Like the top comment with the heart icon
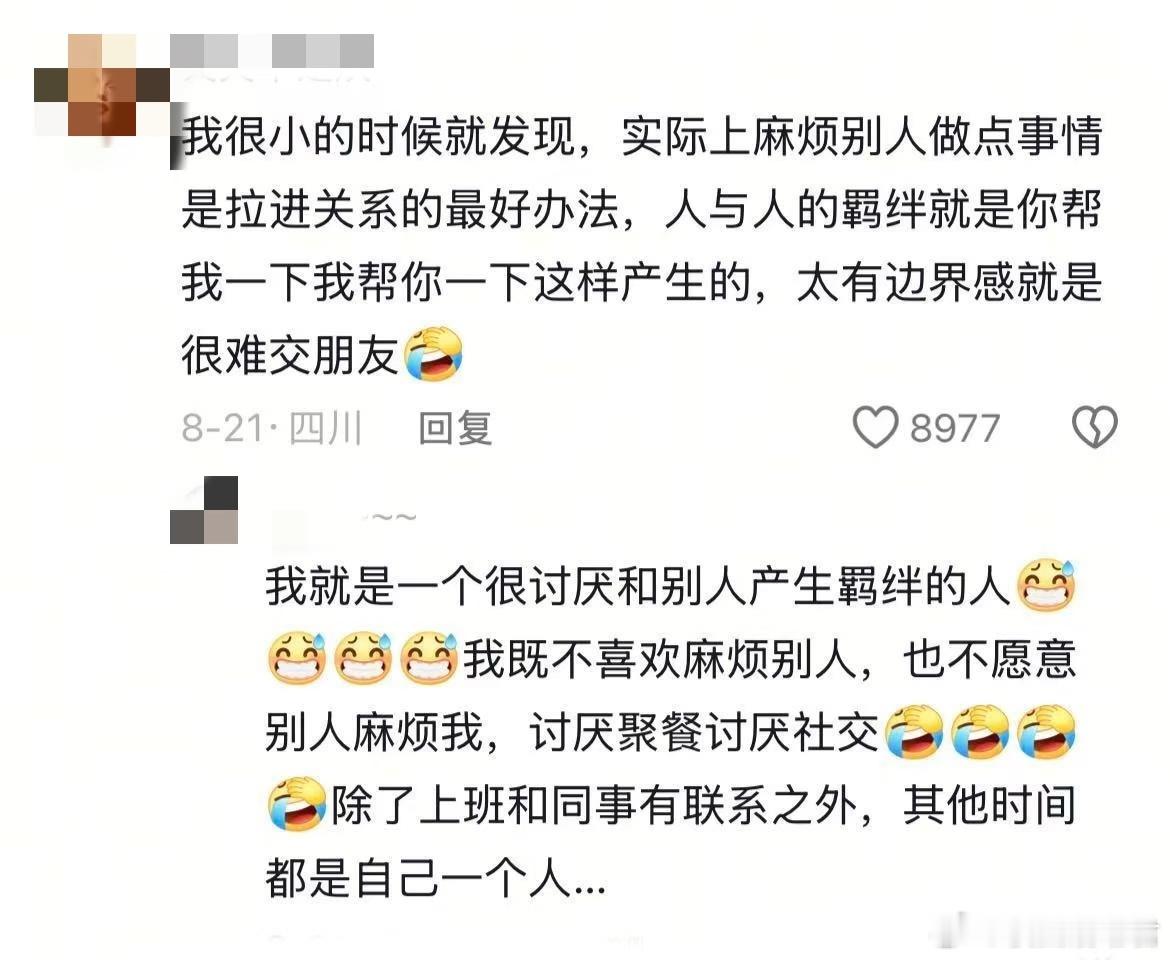This screenshot has height=960, width=1170. [x=875, y=427]
